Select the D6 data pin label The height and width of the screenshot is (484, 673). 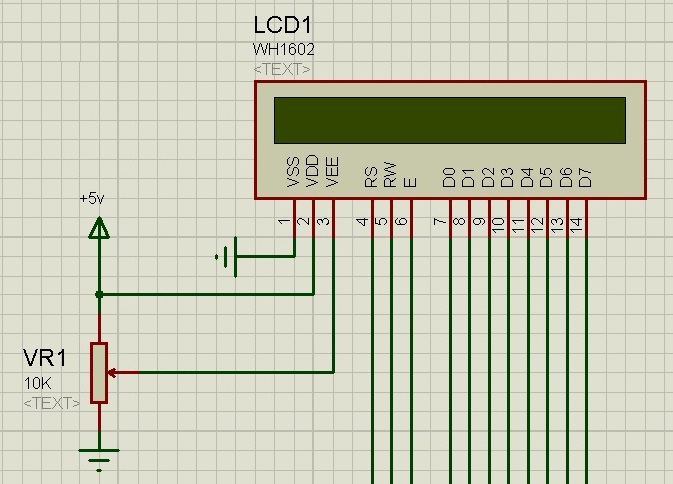coord(566,177)
